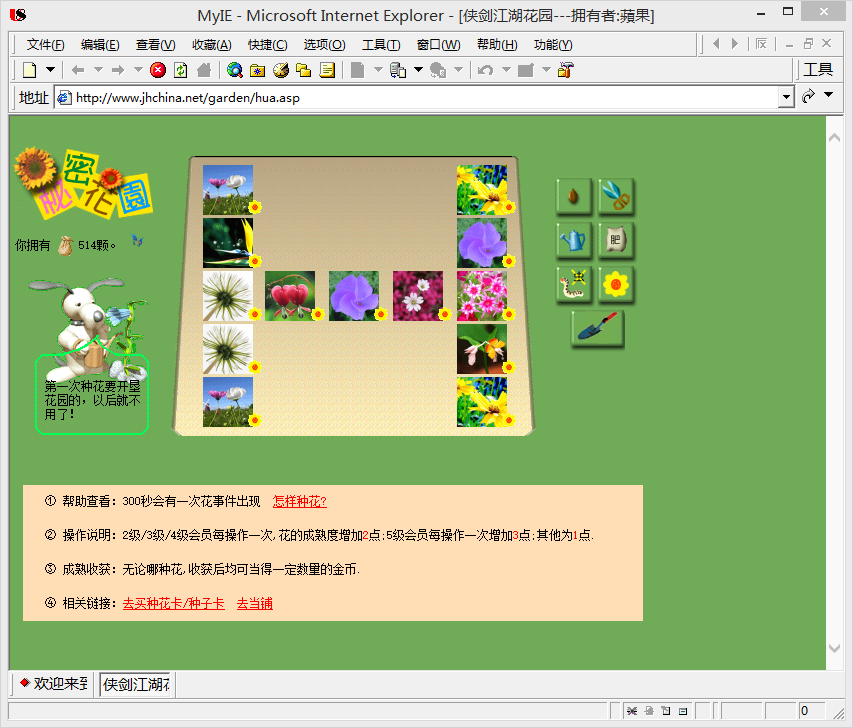853x728 pixels.
Task: Click the Forward arrow in toolbar
Action: pos(118,70)
